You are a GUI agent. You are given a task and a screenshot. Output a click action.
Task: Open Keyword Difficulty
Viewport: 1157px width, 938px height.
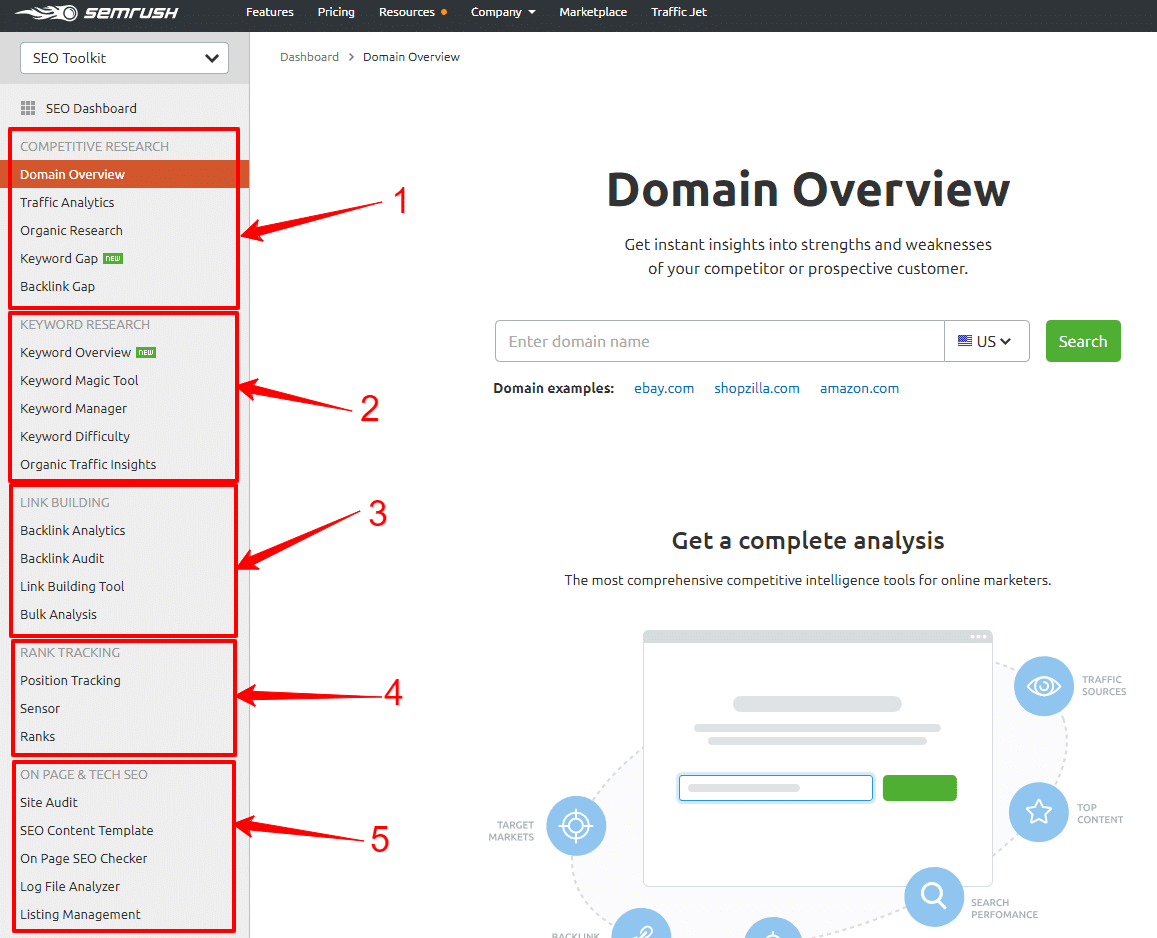point(75,437)
